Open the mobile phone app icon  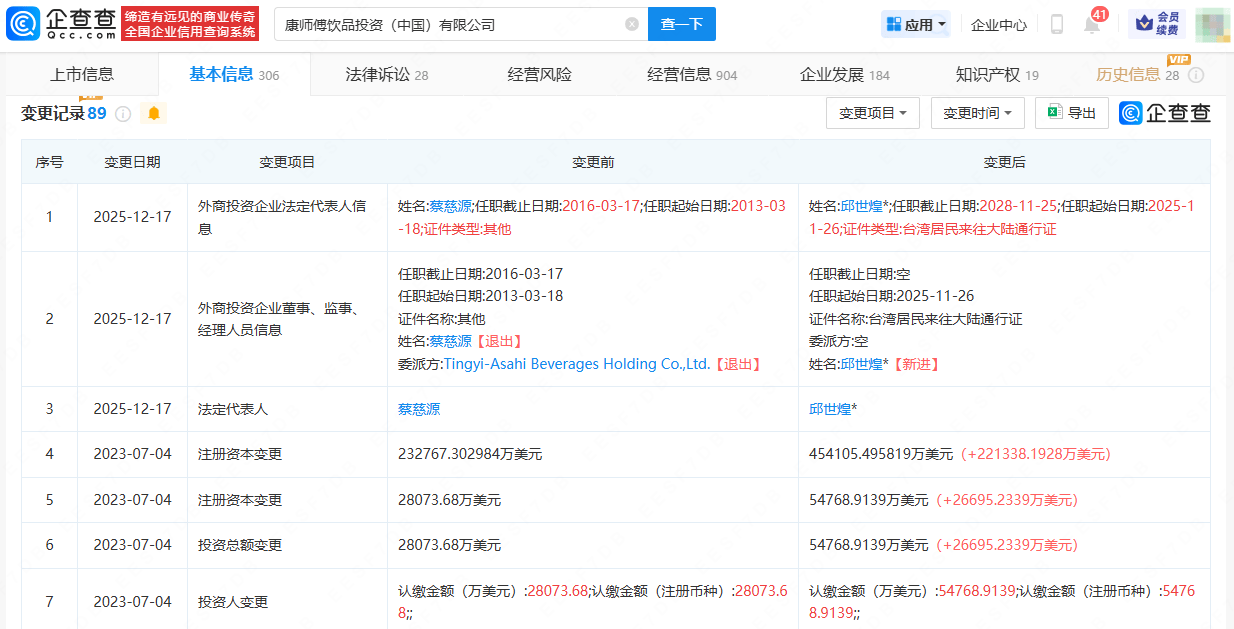1056,24
